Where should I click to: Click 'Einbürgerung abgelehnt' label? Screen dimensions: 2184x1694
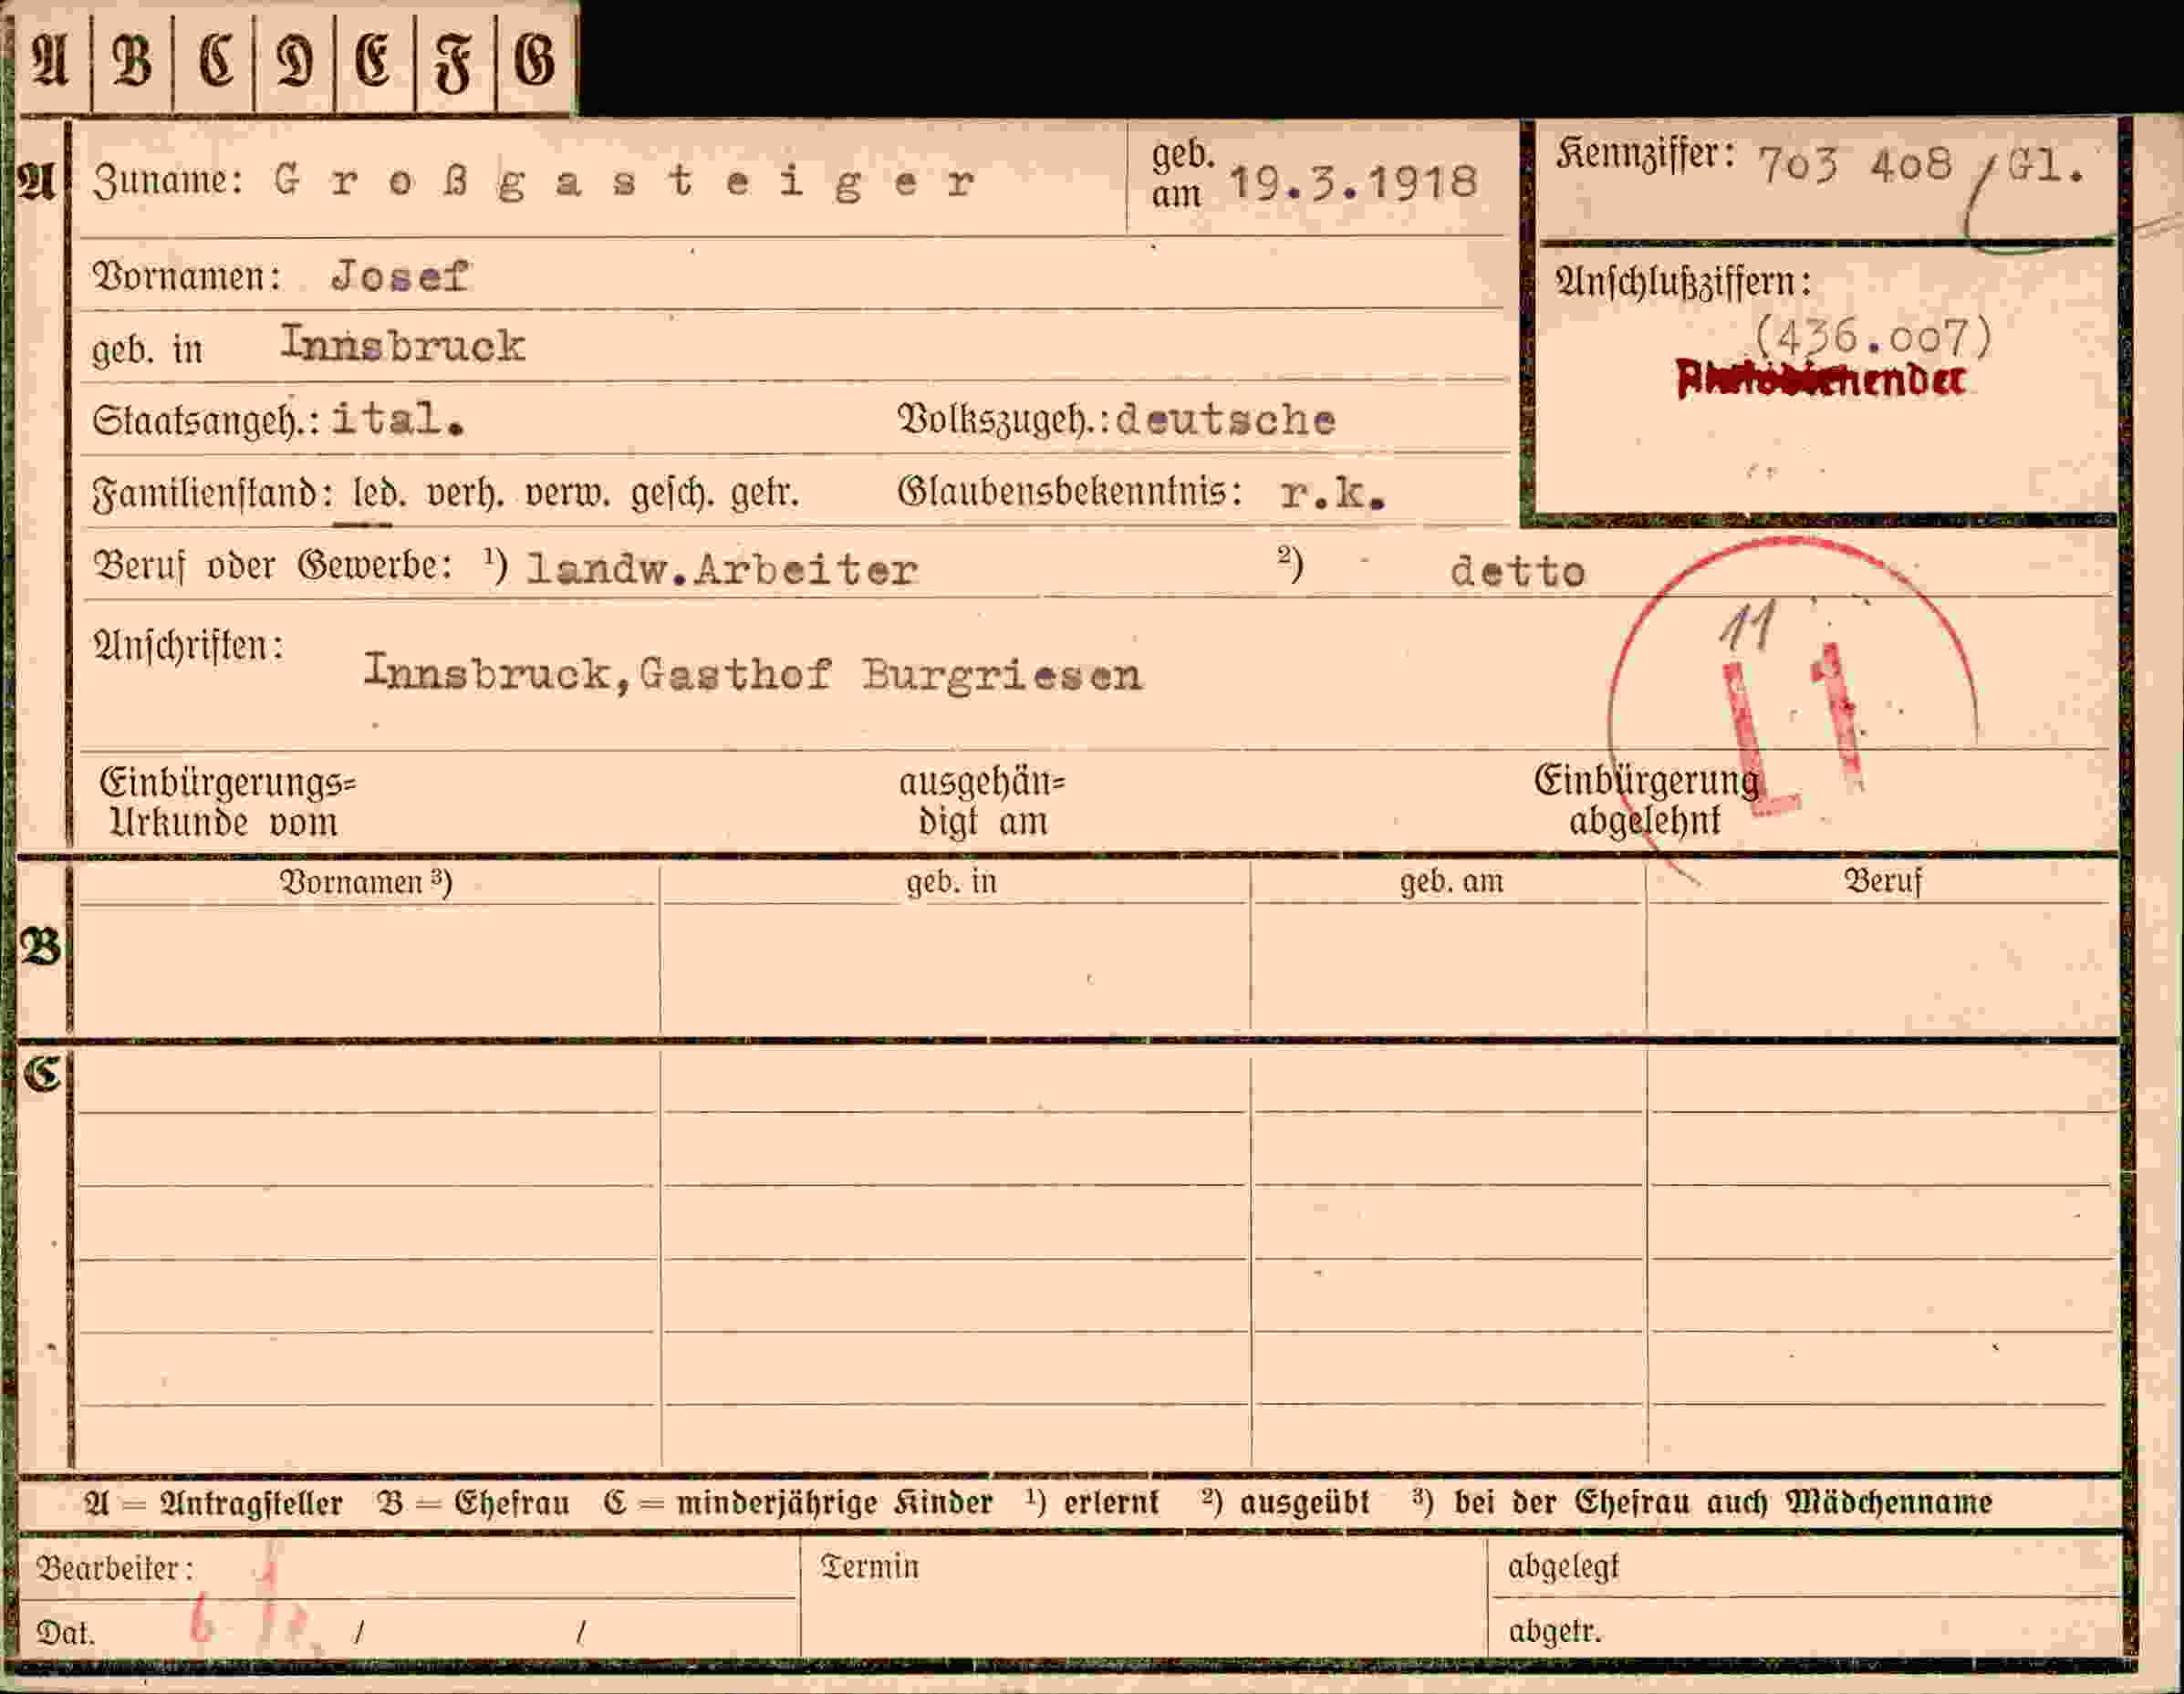(x=1647, y=800)
